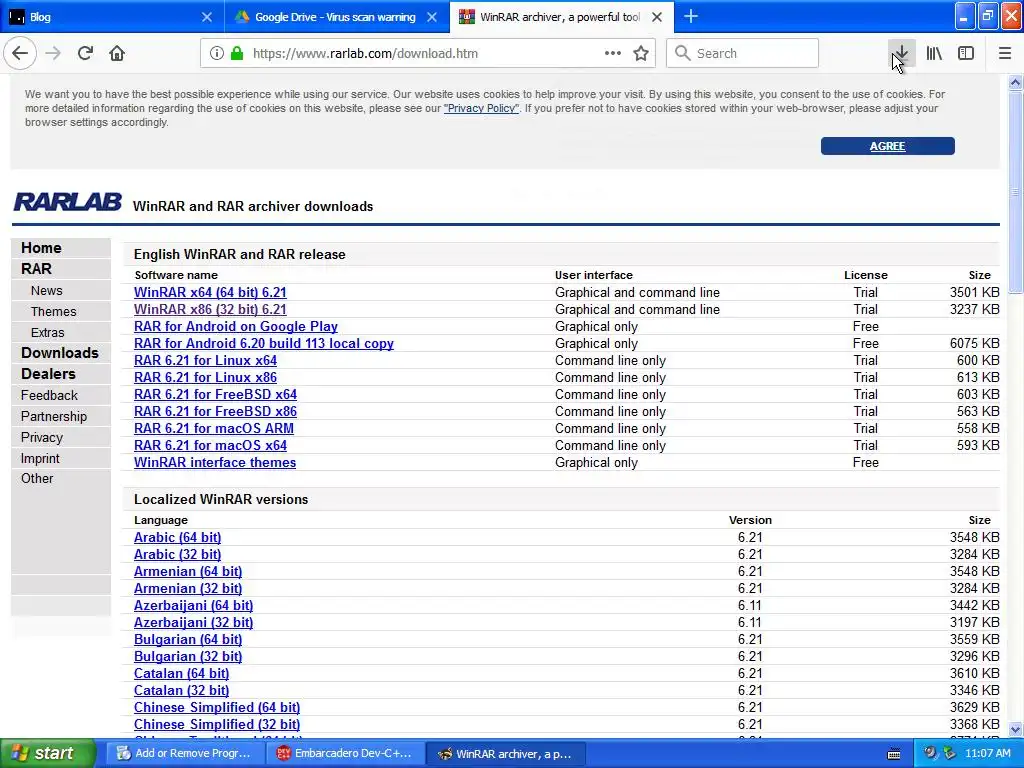The width and height of the screenshot is (1024, 768).
Task: Download RAR 6.21 for macOS ARM
Action: [214, 428]
